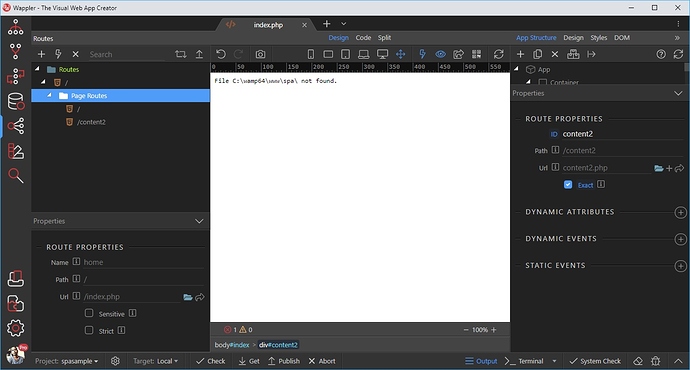Enable the Strict checkbox
690x370 pixels.
click(89, 330)
